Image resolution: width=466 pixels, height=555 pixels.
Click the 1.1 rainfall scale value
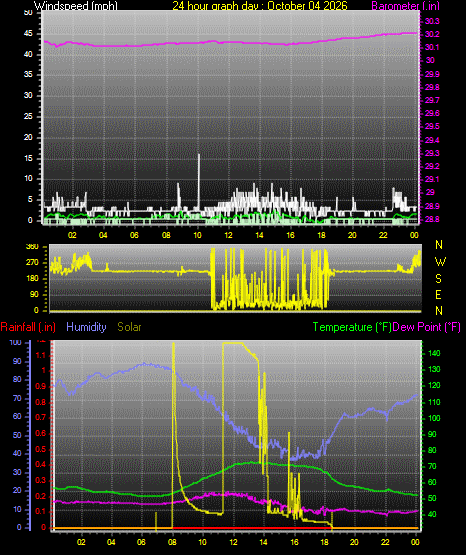click(x=41, y=355)
